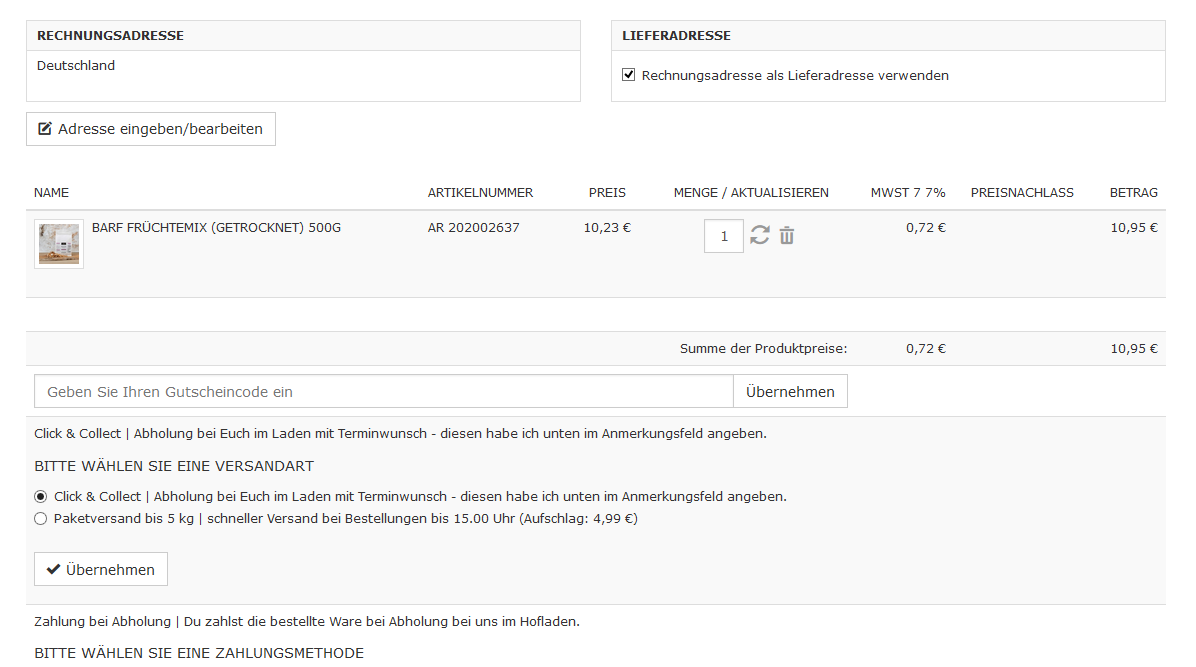1196x667 pixels.
Task: Click the RECHNUNGSADRESSE panel header
Action: [110, 36]
